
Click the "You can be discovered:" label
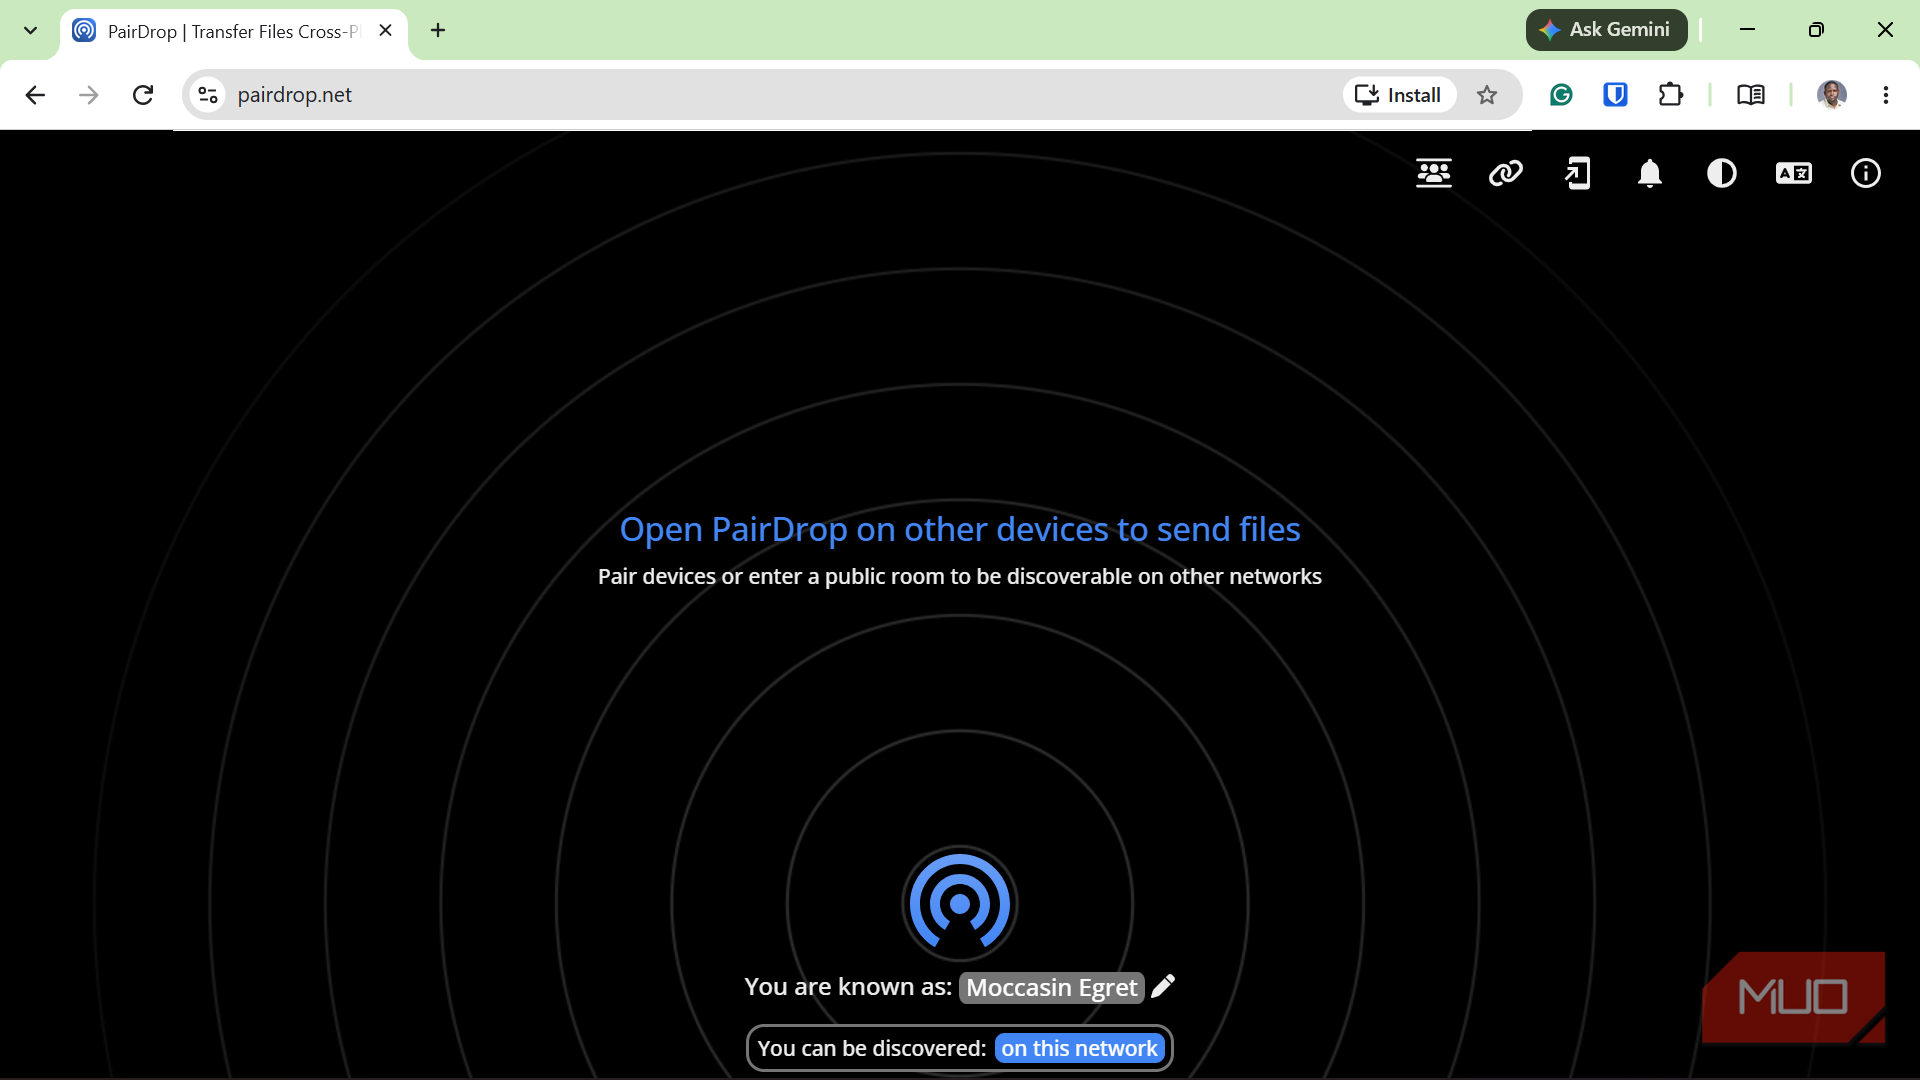(872, 1048)
